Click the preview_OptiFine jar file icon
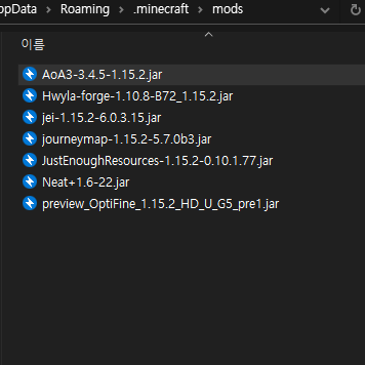 tap(30, 203)
